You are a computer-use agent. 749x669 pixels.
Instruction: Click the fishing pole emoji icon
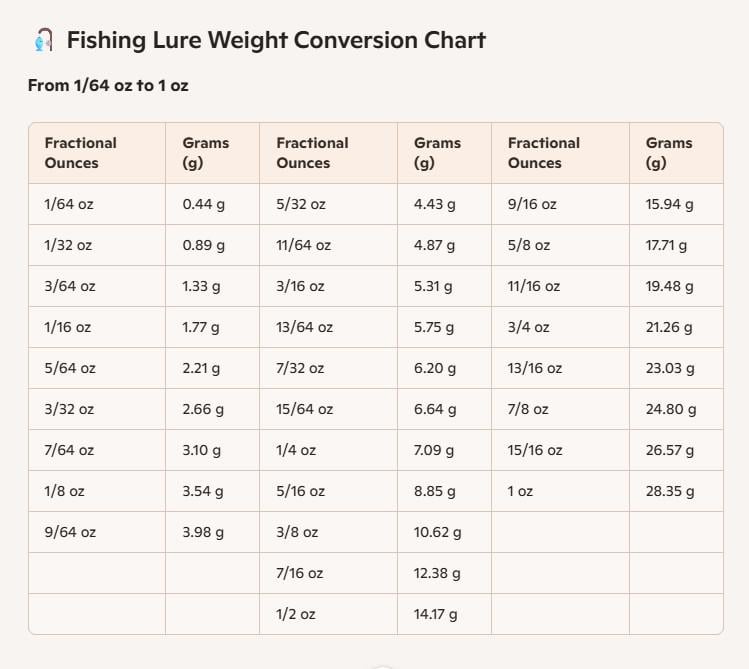click(42, 41)
